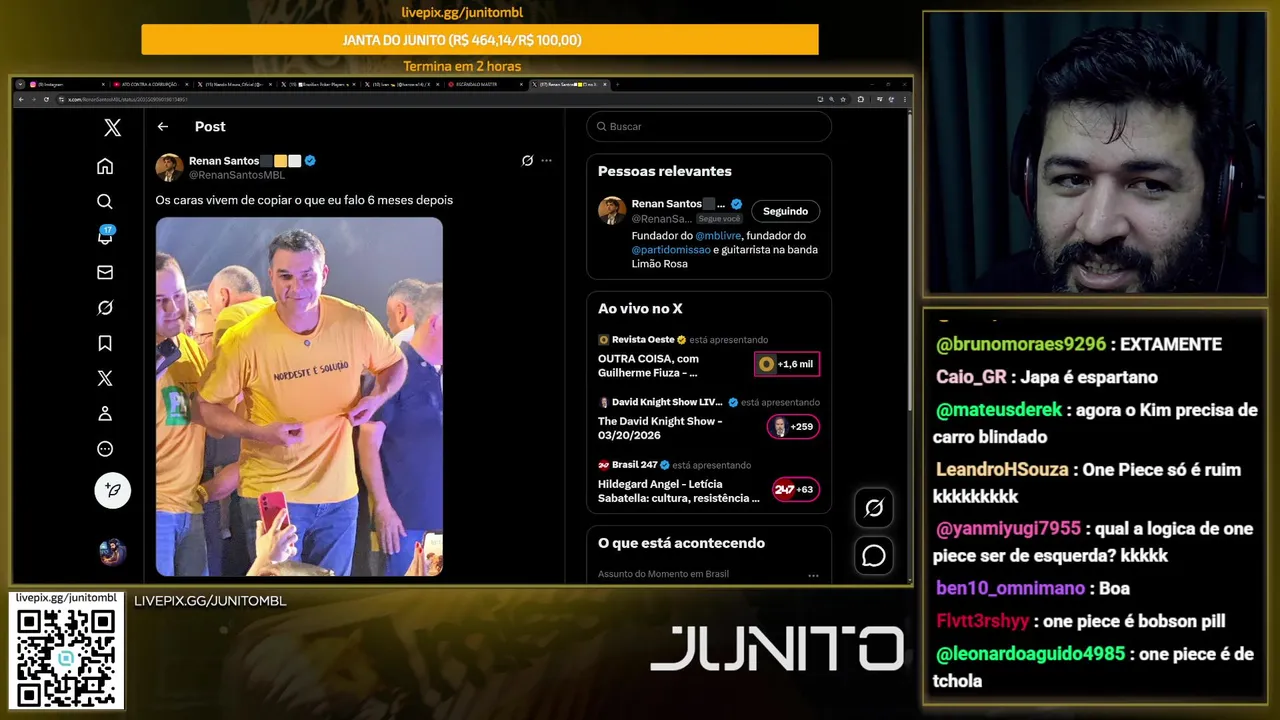The width and height of the screenshot is (1280, 720).
Task: Click the Seguindo button
Action: pos(785,211)
